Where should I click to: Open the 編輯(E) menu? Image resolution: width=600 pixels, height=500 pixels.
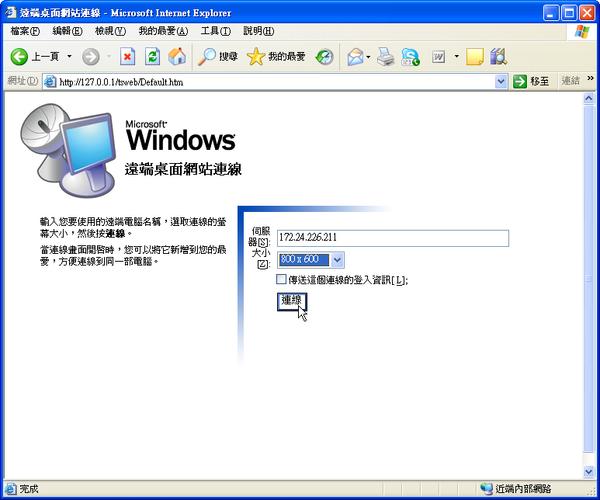click(x=67, y=31)
